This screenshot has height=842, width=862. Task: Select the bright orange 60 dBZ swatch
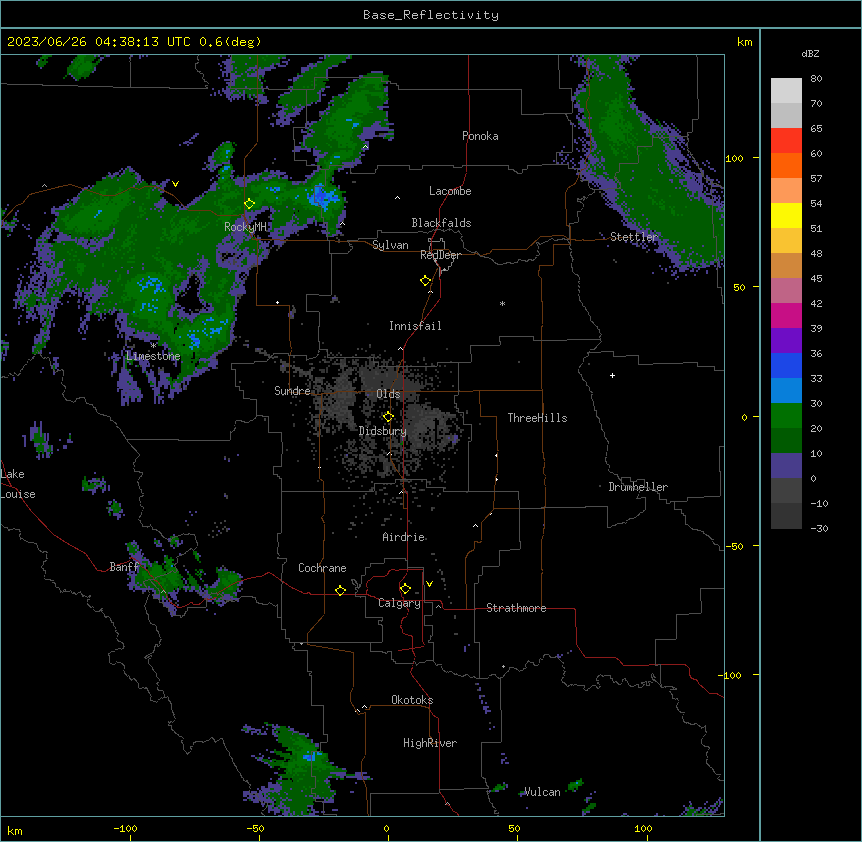point(786,165)
